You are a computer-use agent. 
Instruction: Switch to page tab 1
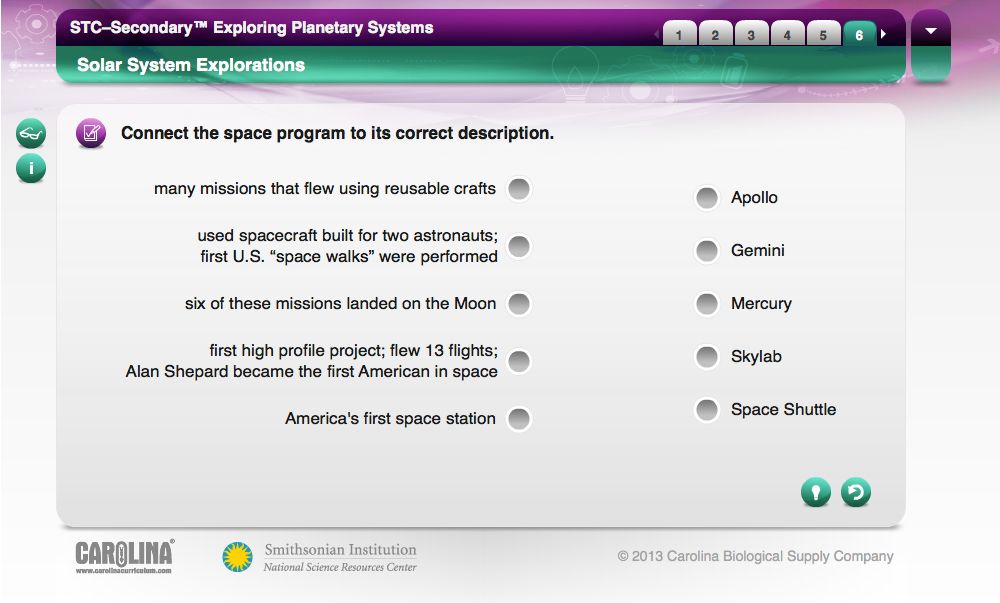pyautogui.click(x=679, y=34)
